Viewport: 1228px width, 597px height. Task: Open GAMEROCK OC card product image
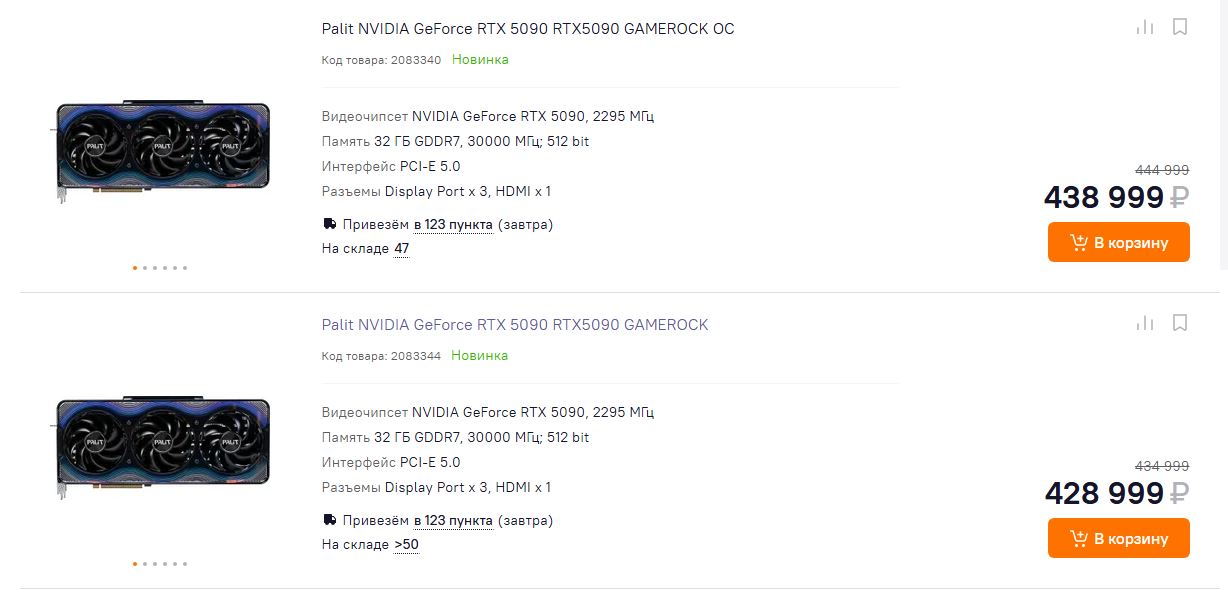tap(162, 151)
